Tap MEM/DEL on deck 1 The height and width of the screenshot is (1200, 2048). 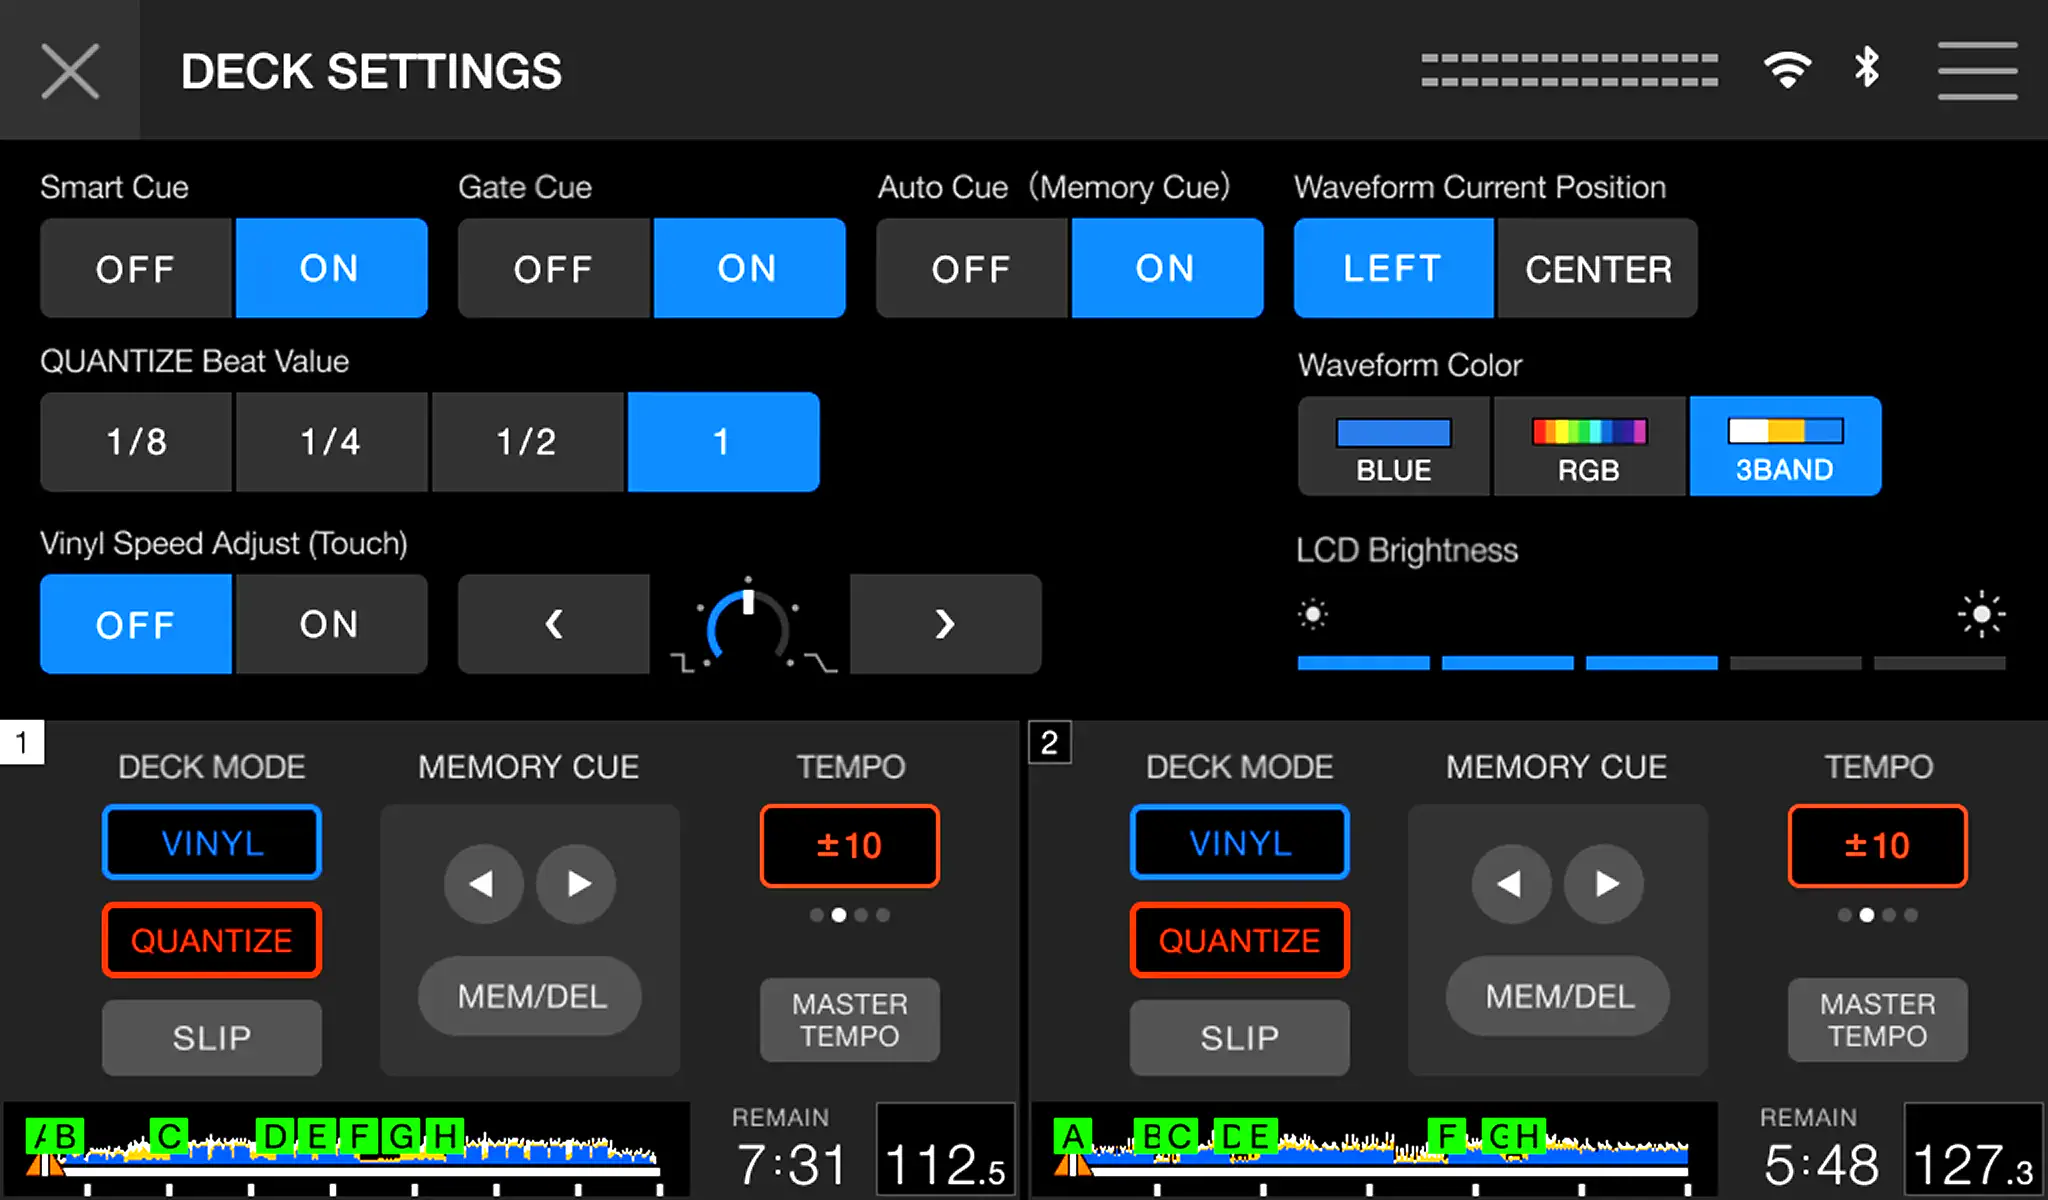(531, 996)
